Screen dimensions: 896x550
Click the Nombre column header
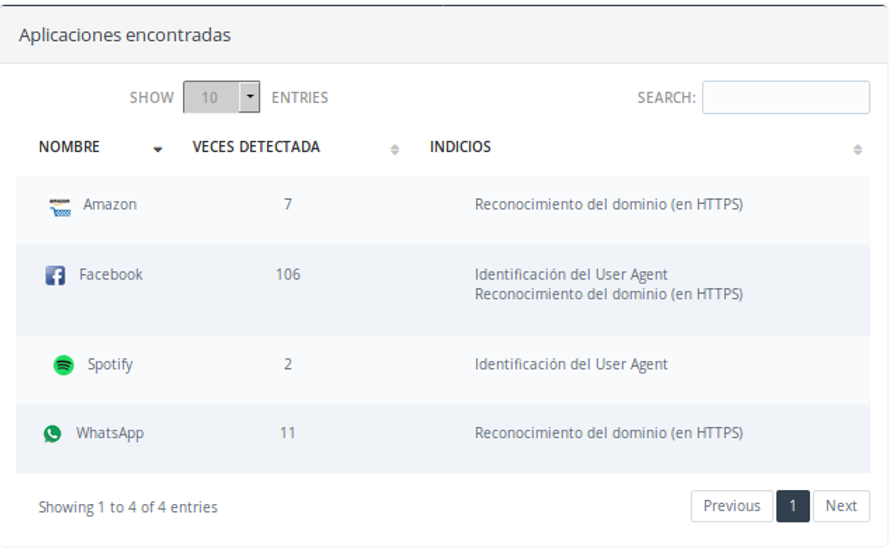[x=69, y=147]
